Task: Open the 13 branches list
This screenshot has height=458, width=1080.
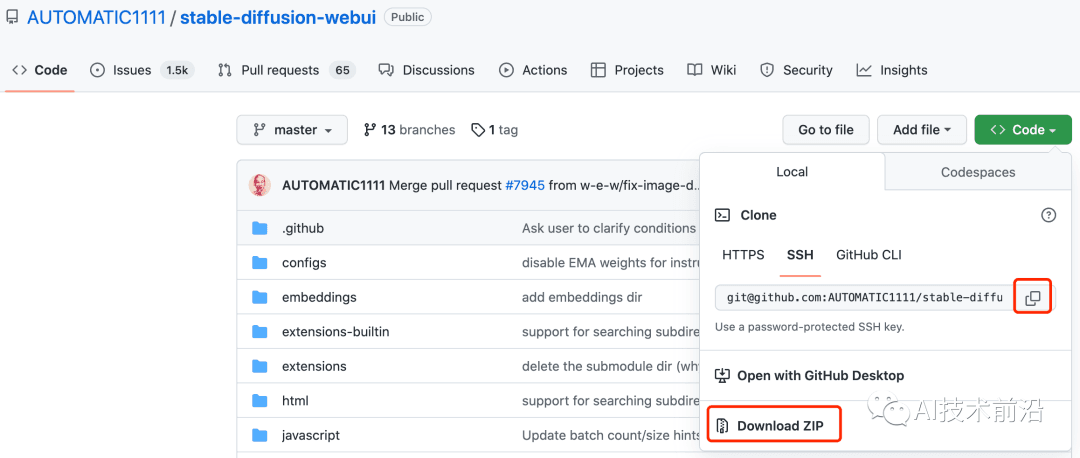Action: click(409, 130)
